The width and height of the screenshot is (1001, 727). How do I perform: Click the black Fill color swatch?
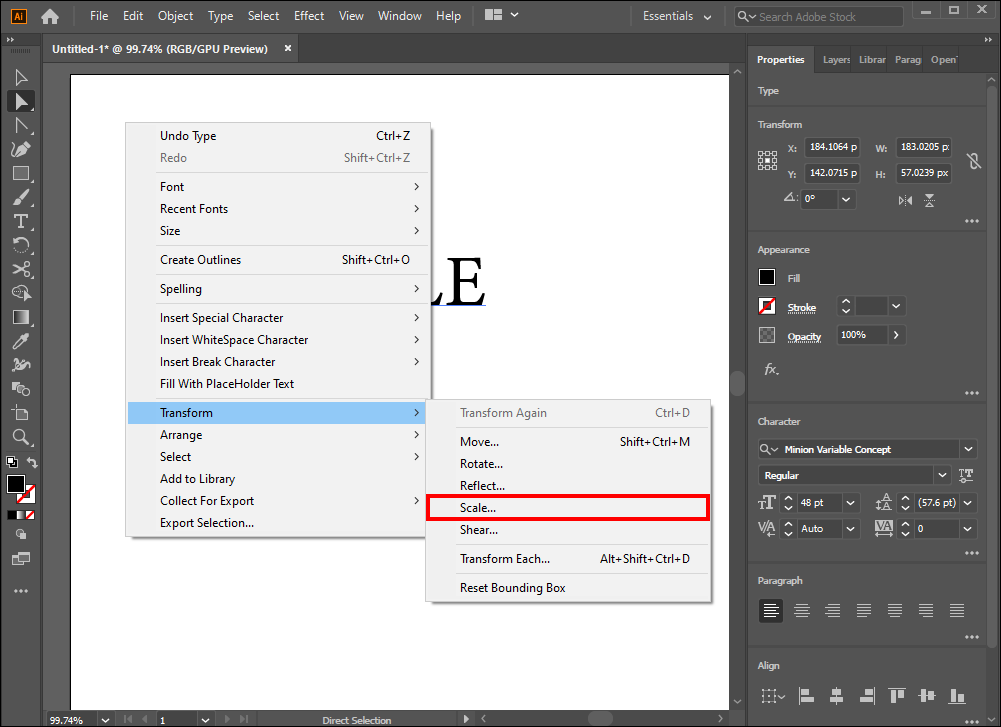coord(767,278)
